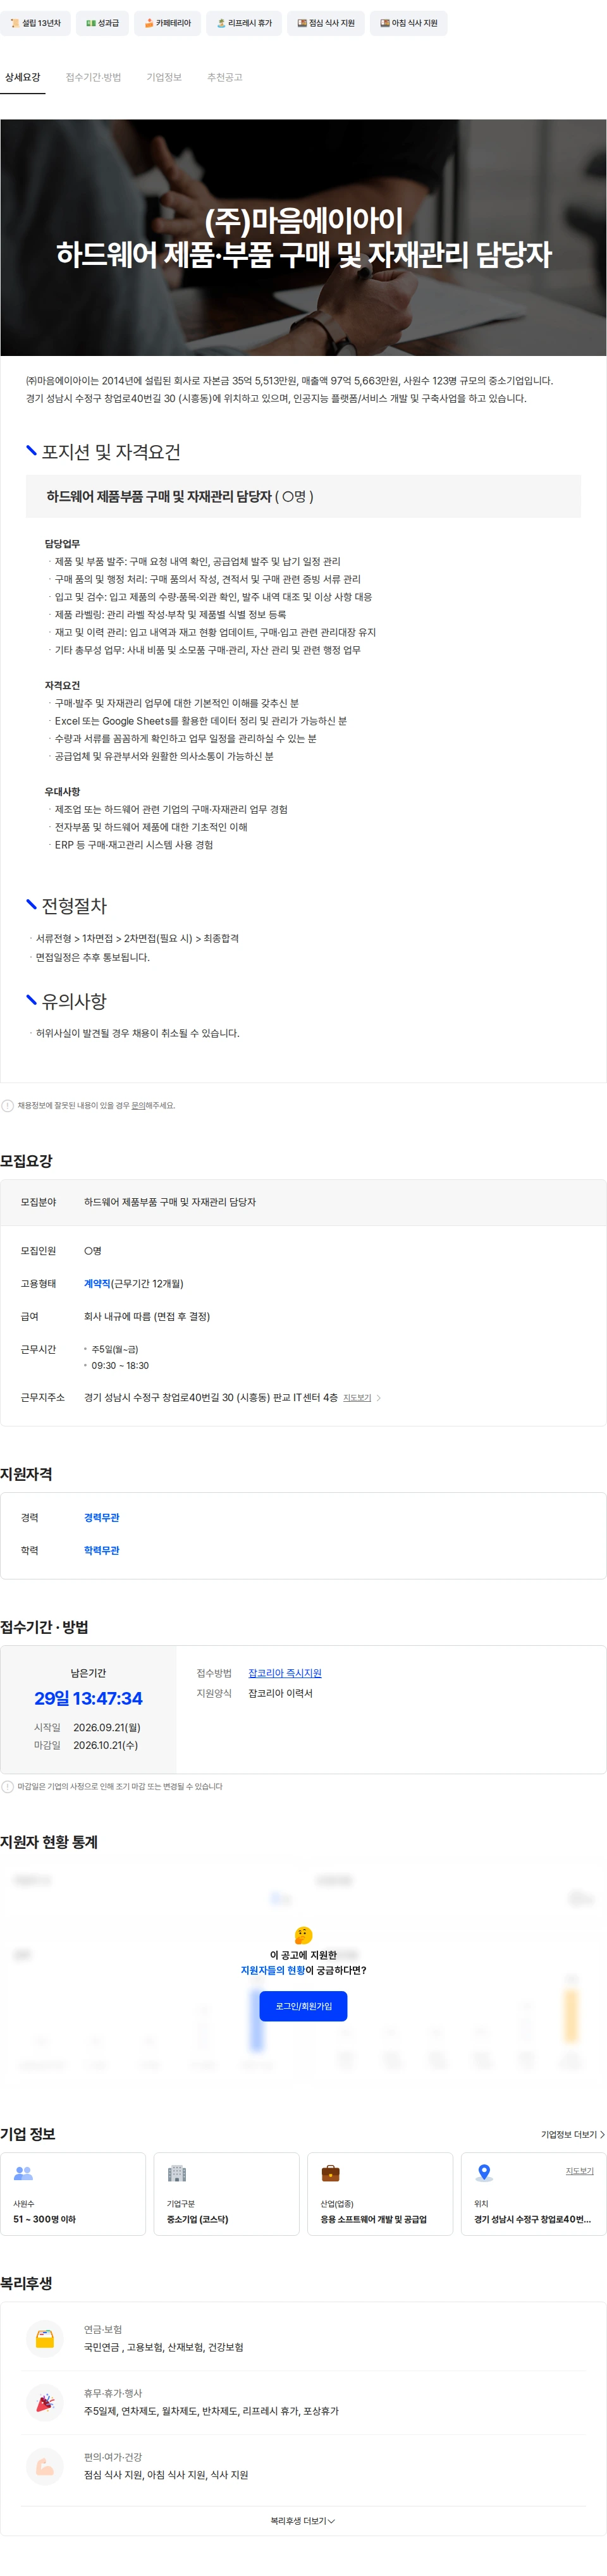Click the 휴무·휴가·행사 party icon
The image size is (607, 2576).
45,2402
